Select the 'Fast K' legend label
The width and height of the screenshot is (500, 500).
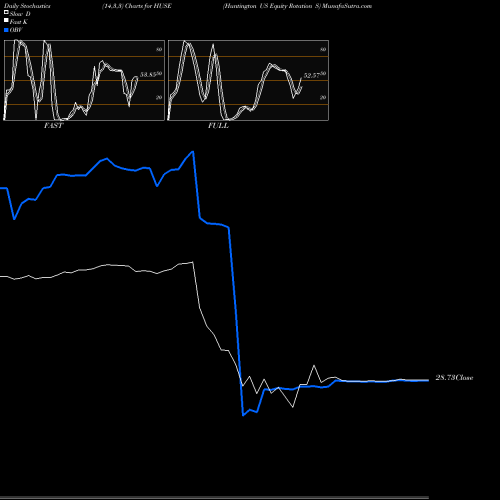pyautogui.click(x=18, y=22)
